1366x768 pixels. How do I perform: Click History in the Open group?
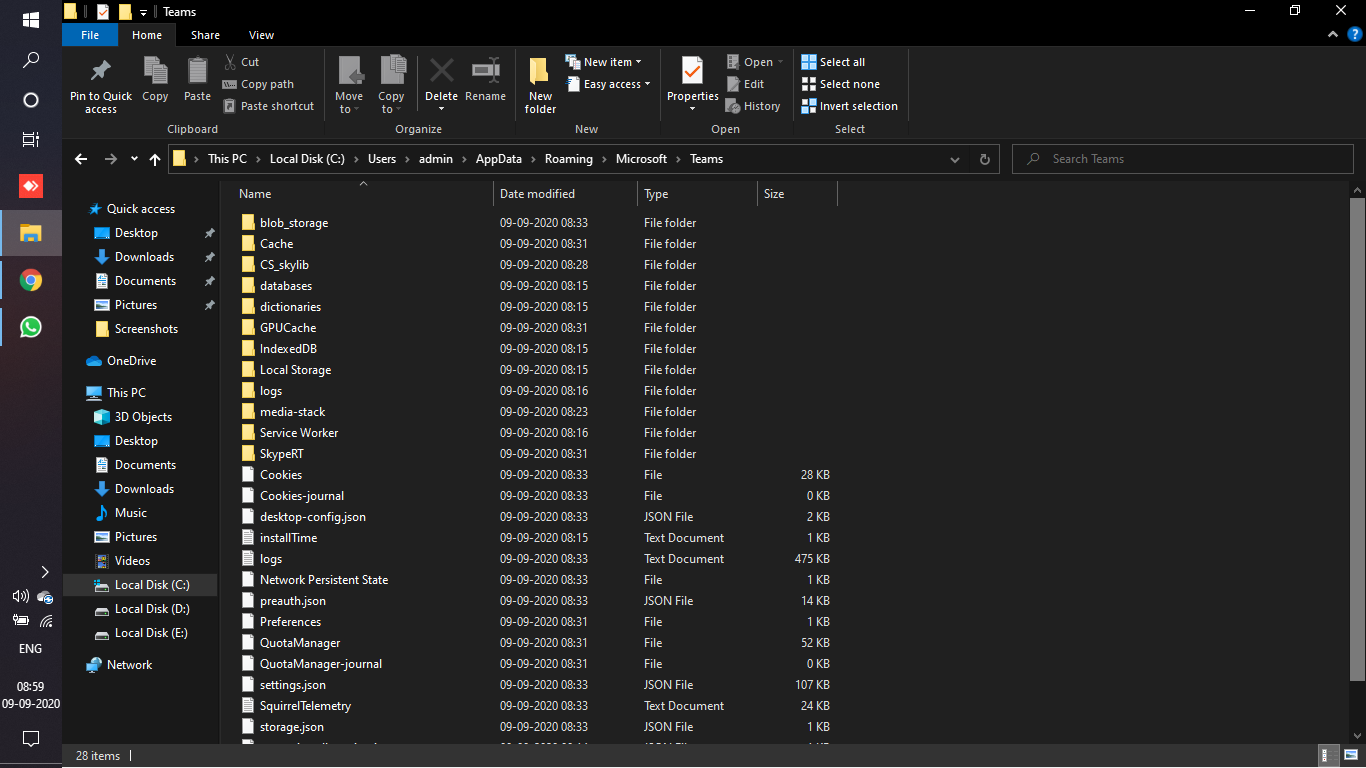(x=753, y=106)
